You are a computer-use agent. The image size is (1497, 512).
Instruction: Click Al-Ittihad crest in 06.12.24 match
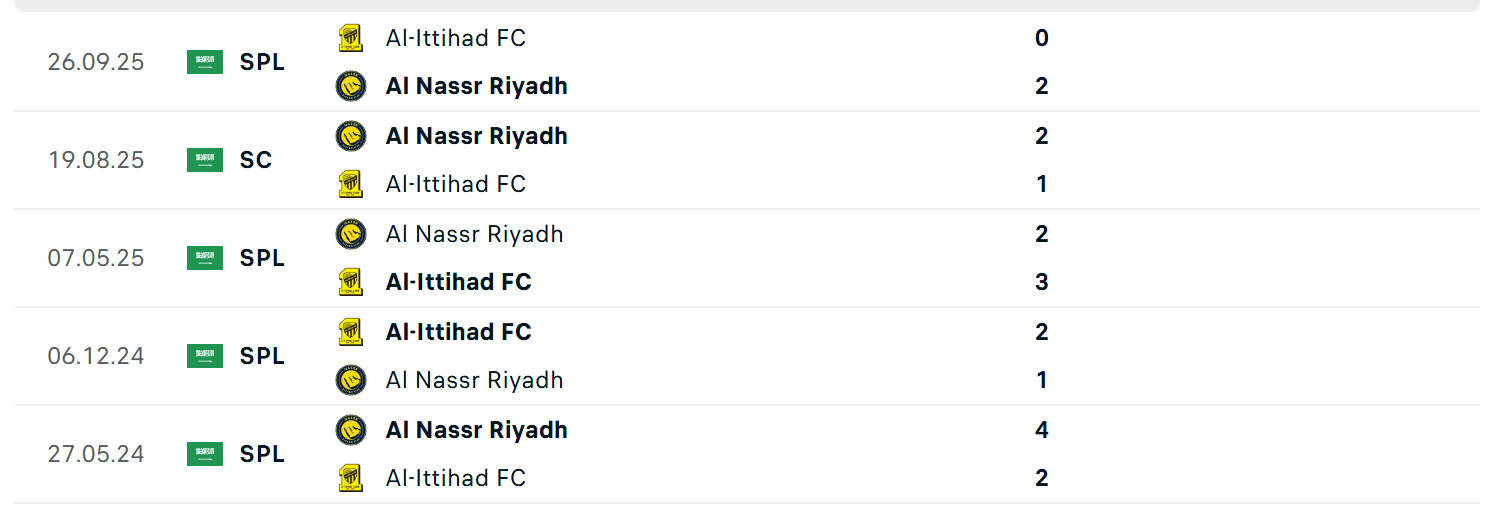pos(350,332)
